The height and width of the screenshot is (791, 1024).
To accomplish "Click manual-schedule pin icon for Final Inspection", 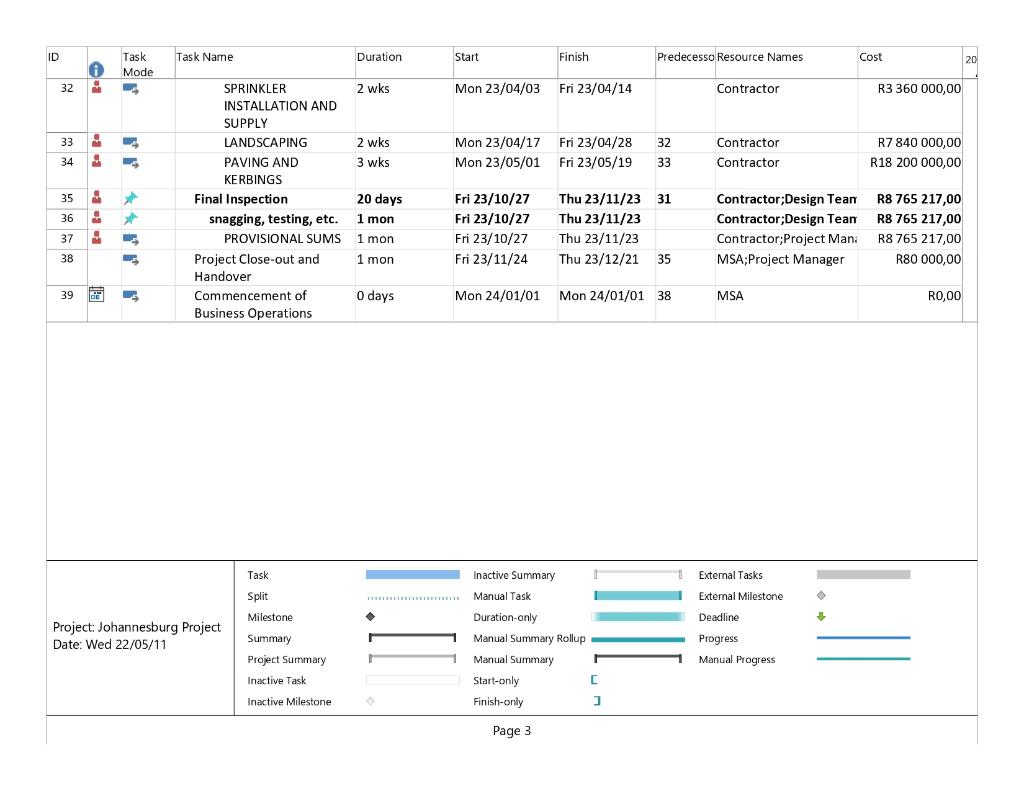I will point(131,198).
